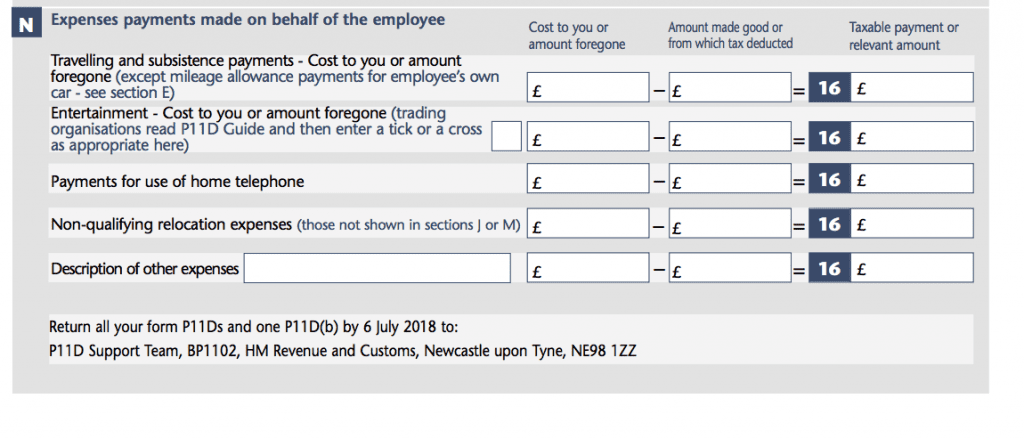Select other expenses cost to you field
1024x439 pixels.
pos(588,268)
